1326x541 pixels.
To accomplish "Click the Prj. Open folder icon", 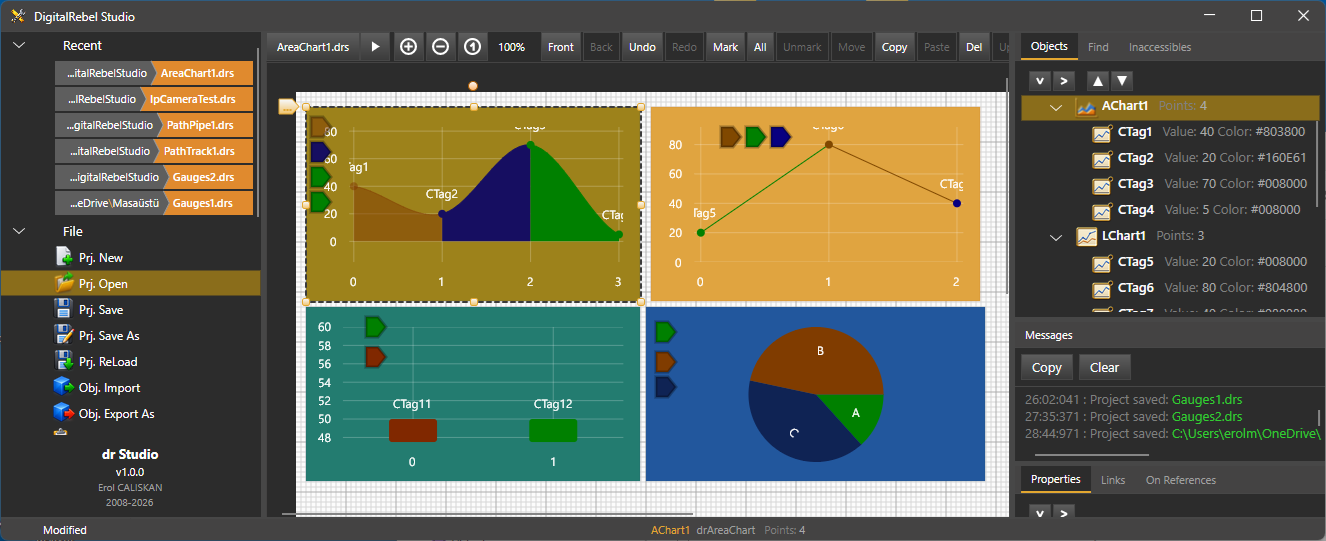I will pyautogui.click(x=64, y=284).
